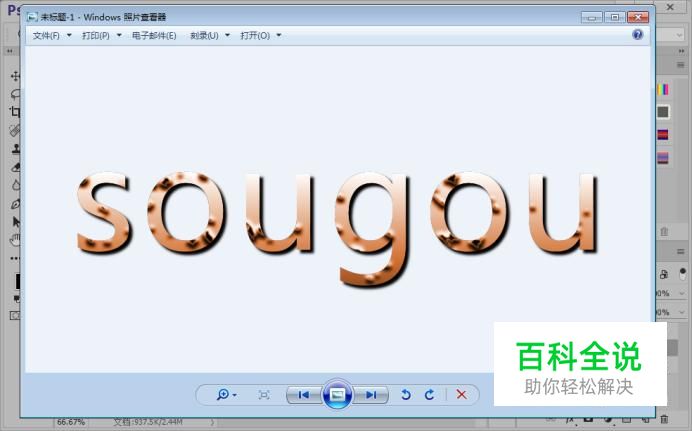The height and width of the screenshot is (431, 692).
Task: Start the slide show round button
Action: pyautogui.click(x=338, y=394)
